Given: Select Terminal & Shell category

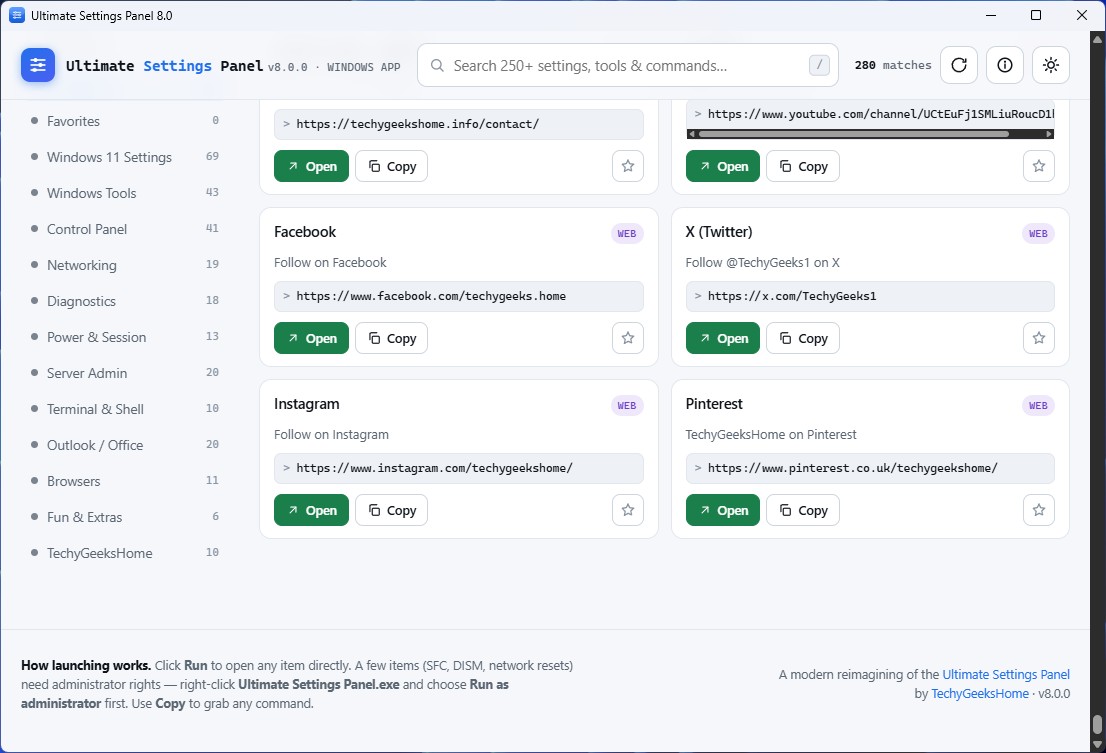Looking at the screenshot, I should 125,408.
